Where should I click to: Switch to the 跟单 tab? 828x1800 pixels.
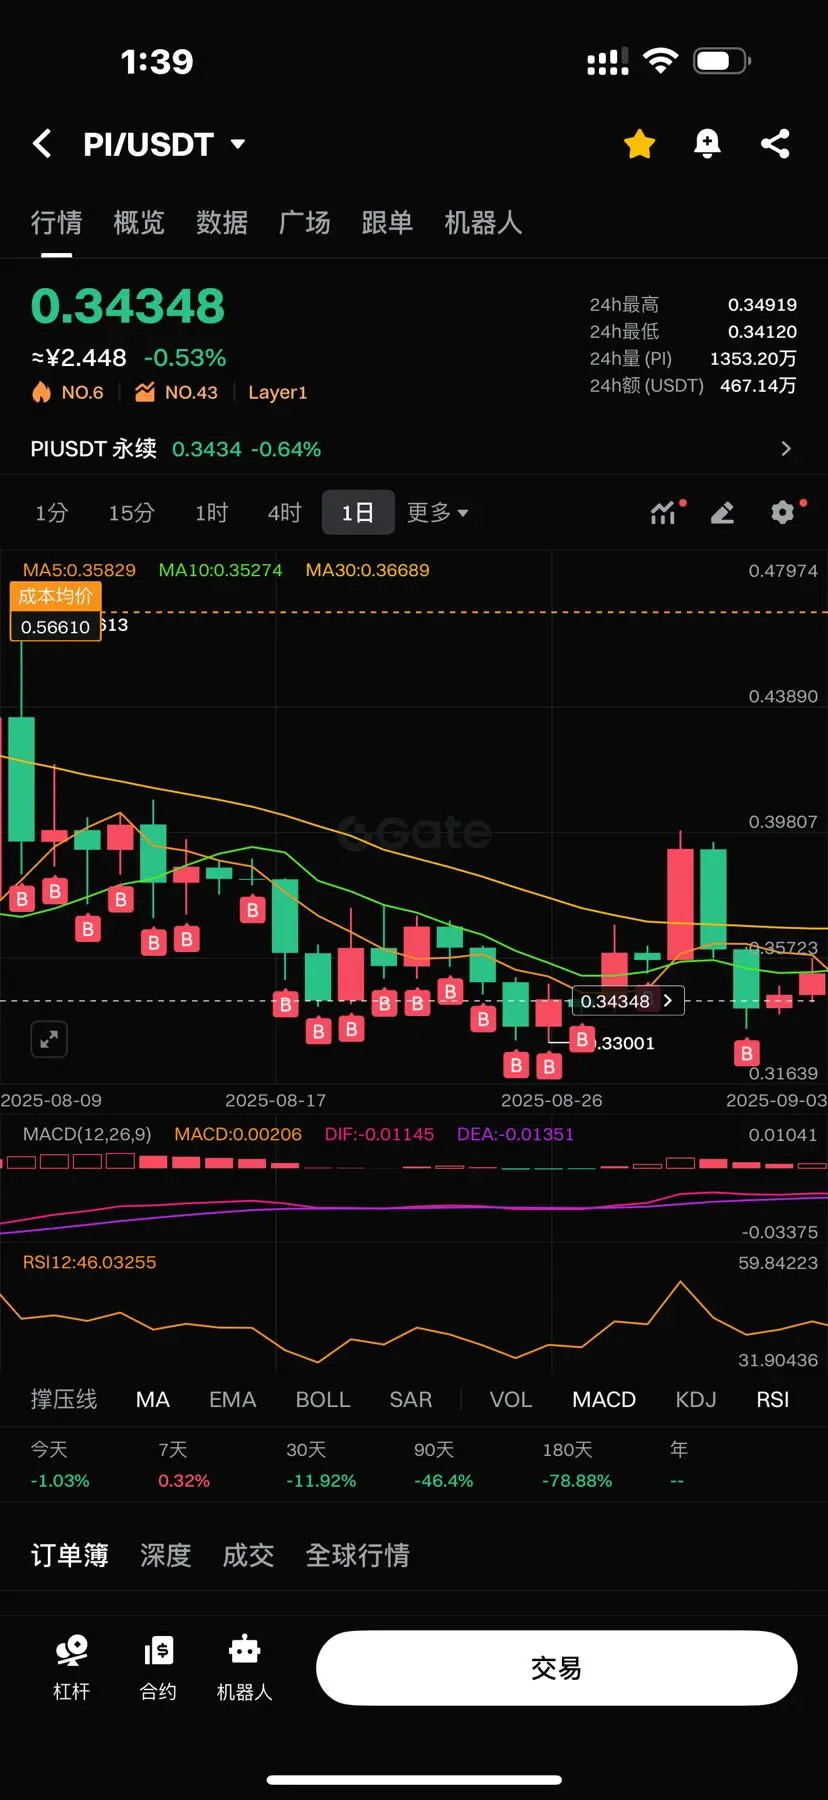click(387, 222)
